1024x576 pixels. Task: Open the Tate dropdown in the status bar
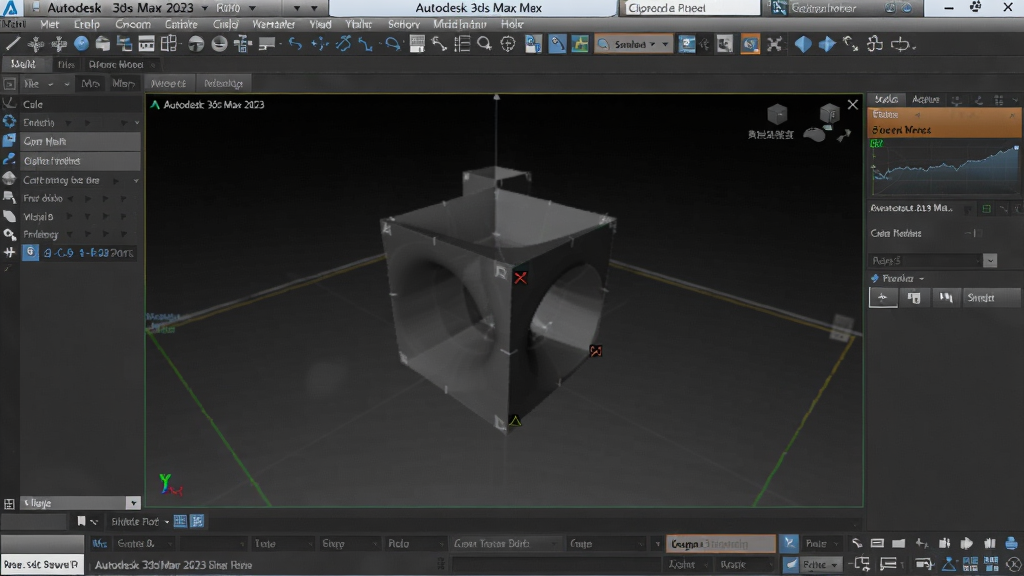[x=282, y=543]
